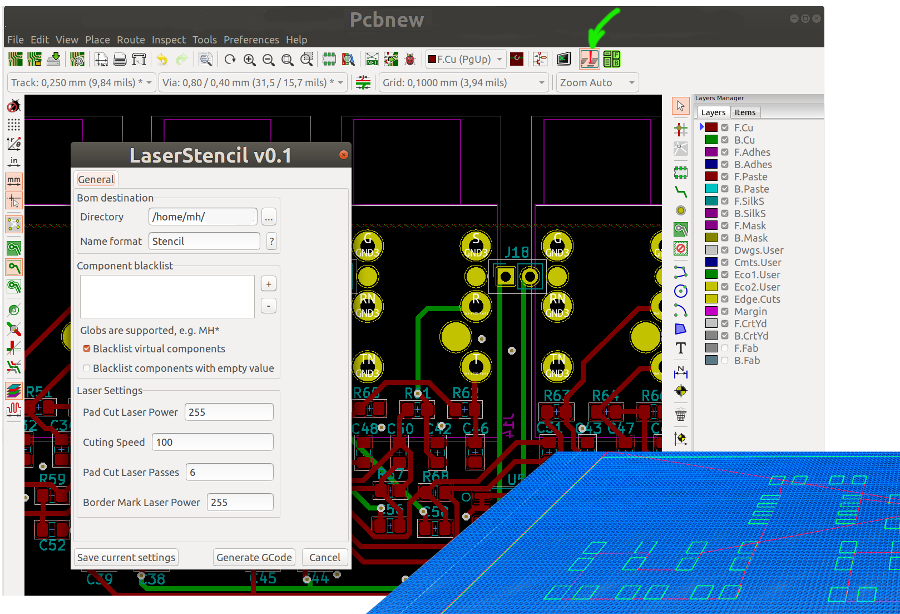Open the Via size dropdown
Viewport: 900px width, 614px height.
coord(253,83)
